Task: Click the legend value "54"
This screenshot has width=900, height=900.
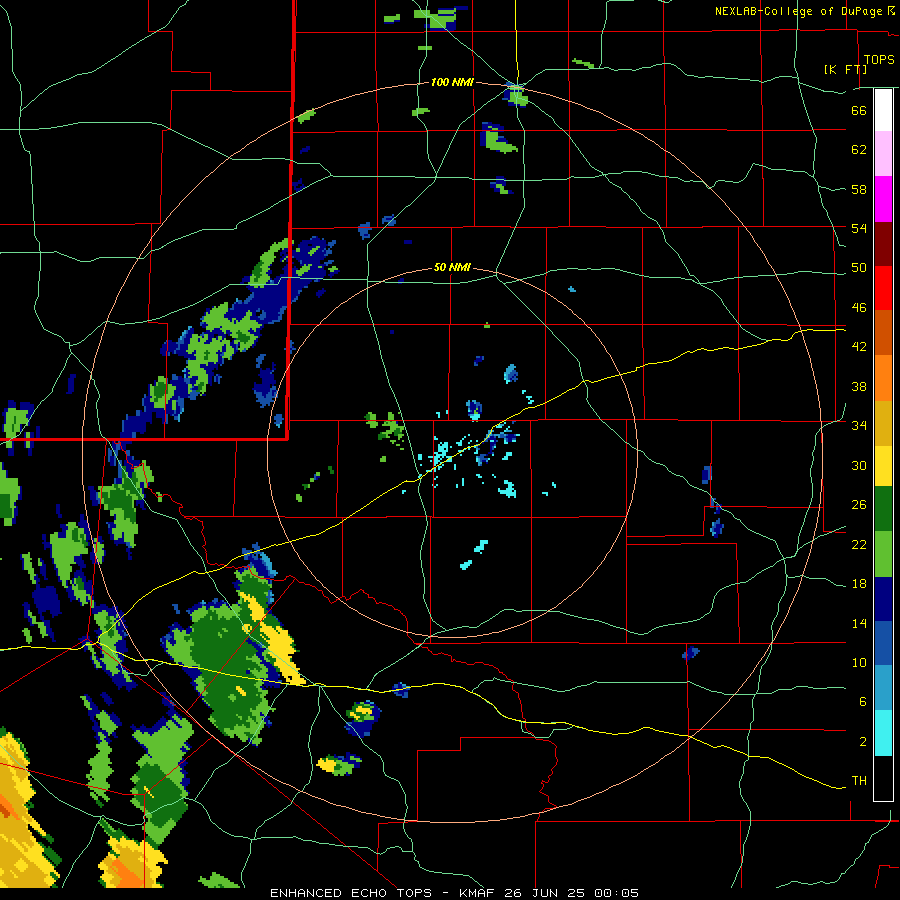Action: 859,228
